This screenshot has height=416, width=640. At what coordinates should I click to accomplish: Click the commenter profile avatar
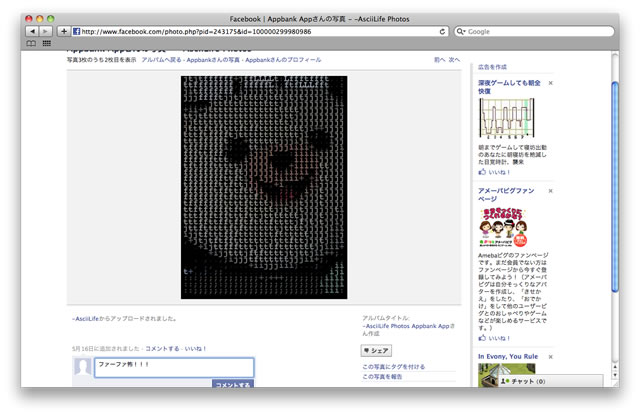(82, 367)
